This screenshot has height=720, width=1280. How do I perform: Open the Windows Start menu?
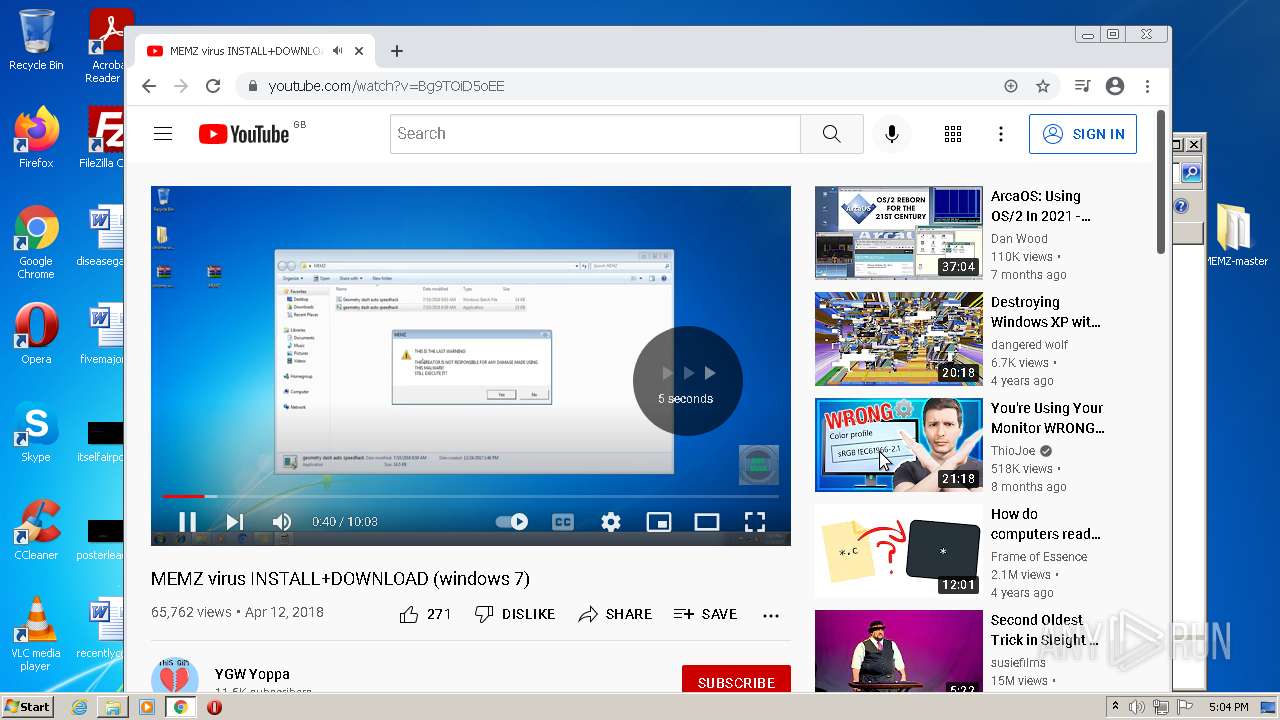(x=28, y=706)
